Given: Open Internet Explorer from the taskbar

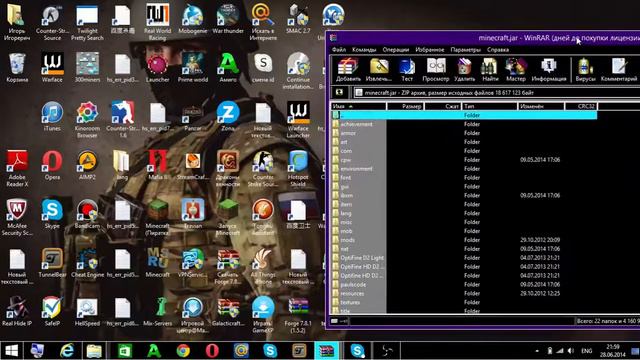Looking at the screenshot, I should 67,351.
